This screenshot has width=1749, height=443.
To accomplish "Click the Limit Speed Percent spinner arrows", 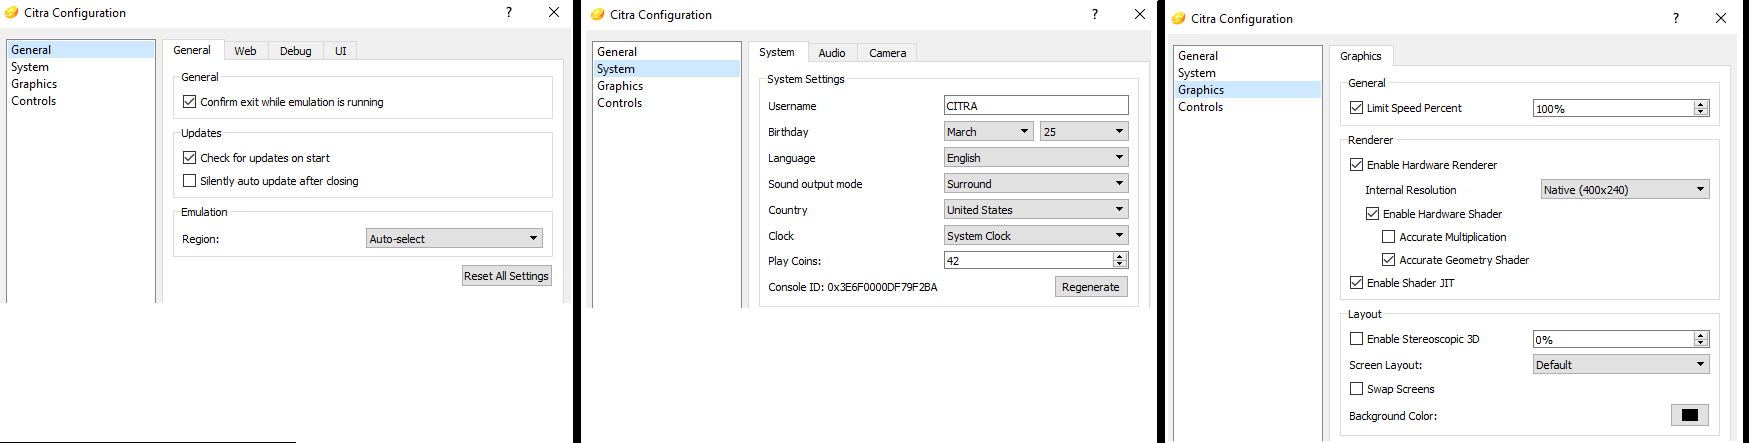I will pyautogui.click(x=1702, y=108).
